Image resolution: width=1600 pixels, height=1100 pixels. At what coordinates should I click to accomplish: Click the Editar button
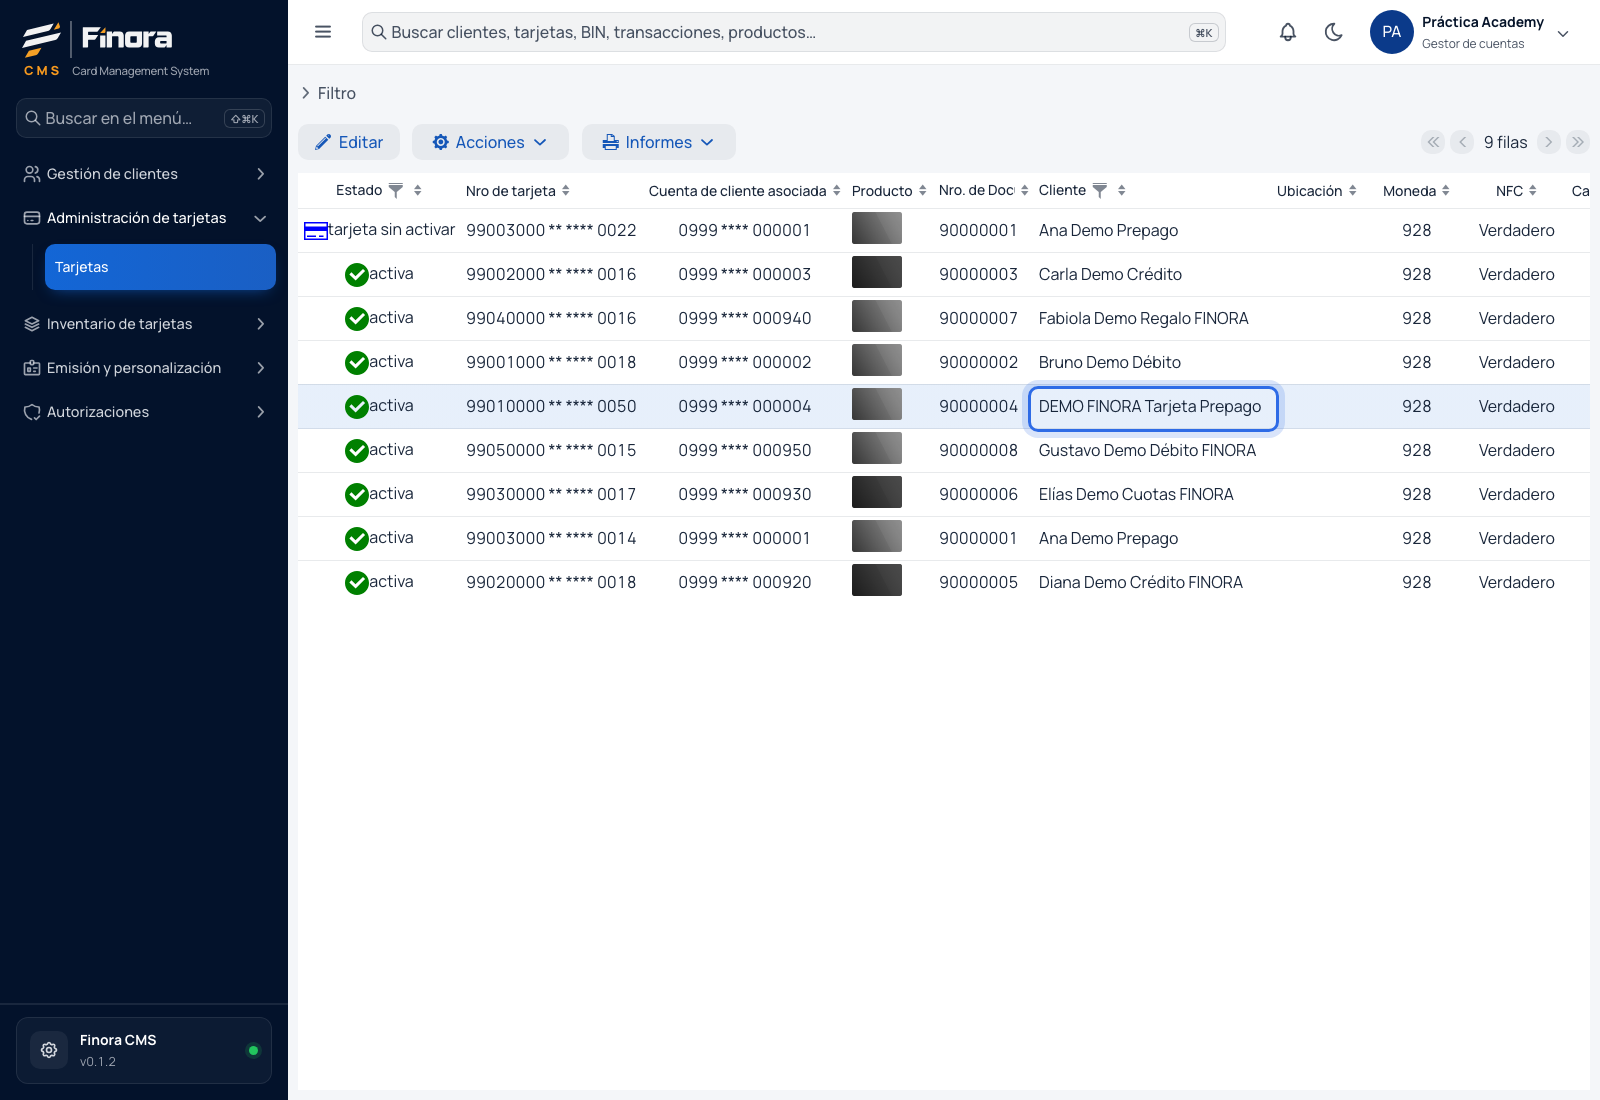pyautogui.click(x=349, y=142)
